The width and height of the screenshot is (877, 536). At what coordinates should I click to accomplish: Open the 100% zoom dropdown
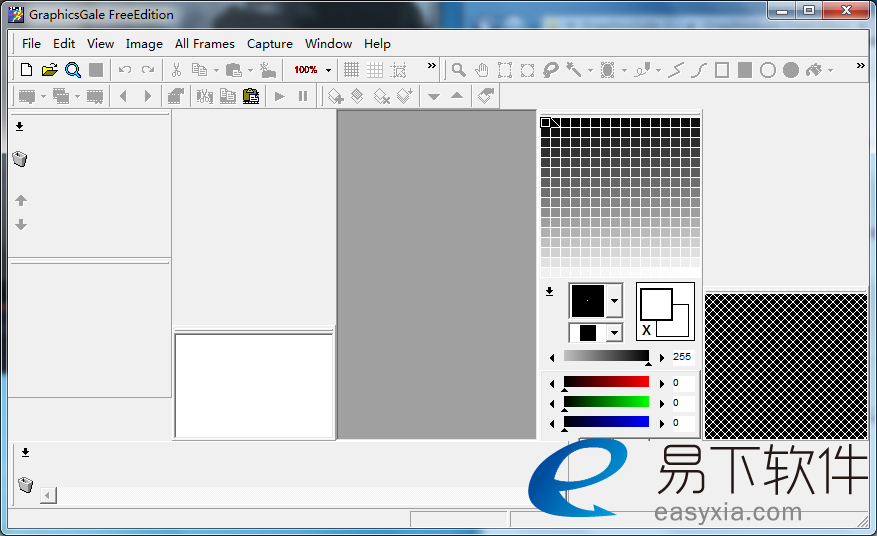(x=328, y=70)
